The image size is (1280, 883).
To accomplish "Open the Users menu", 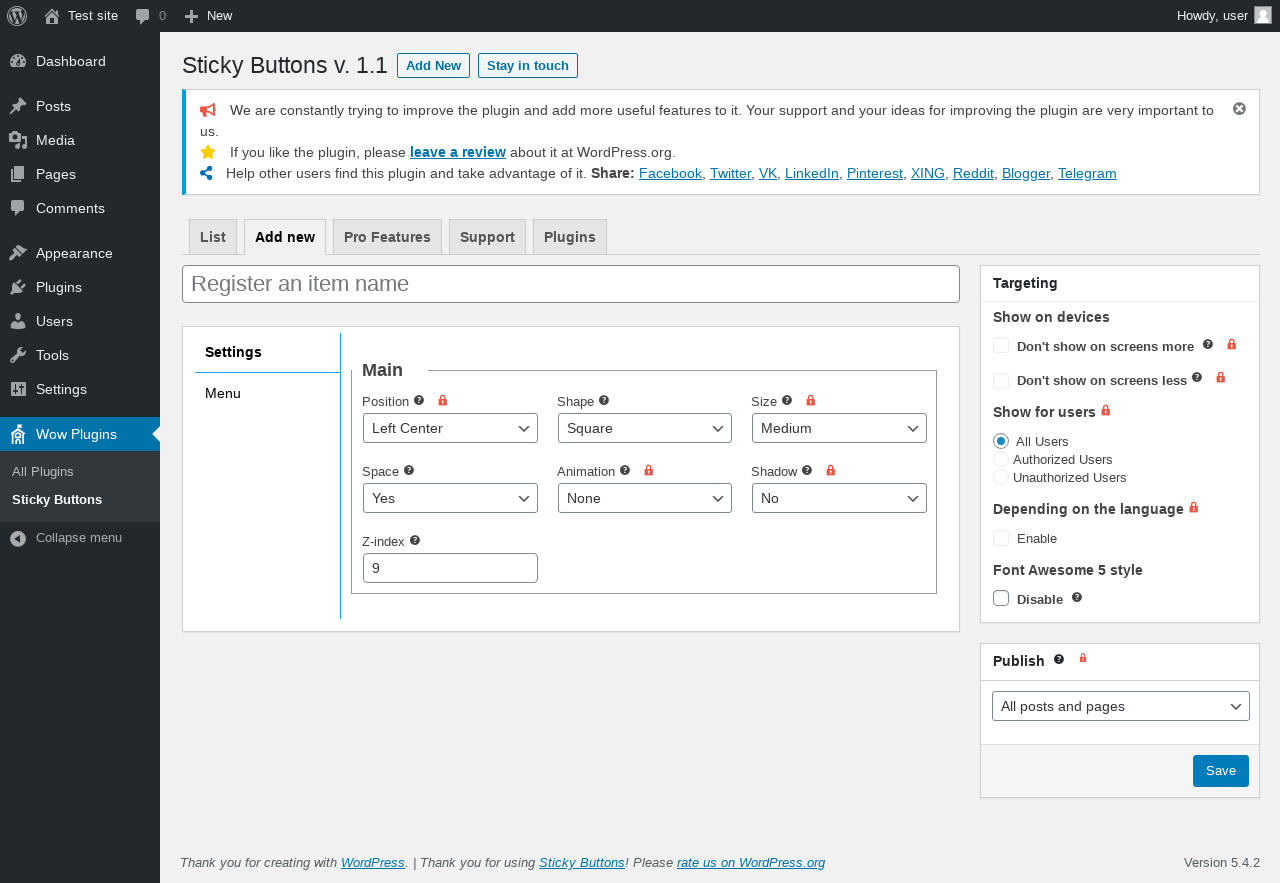I will [x=80, y=321].
